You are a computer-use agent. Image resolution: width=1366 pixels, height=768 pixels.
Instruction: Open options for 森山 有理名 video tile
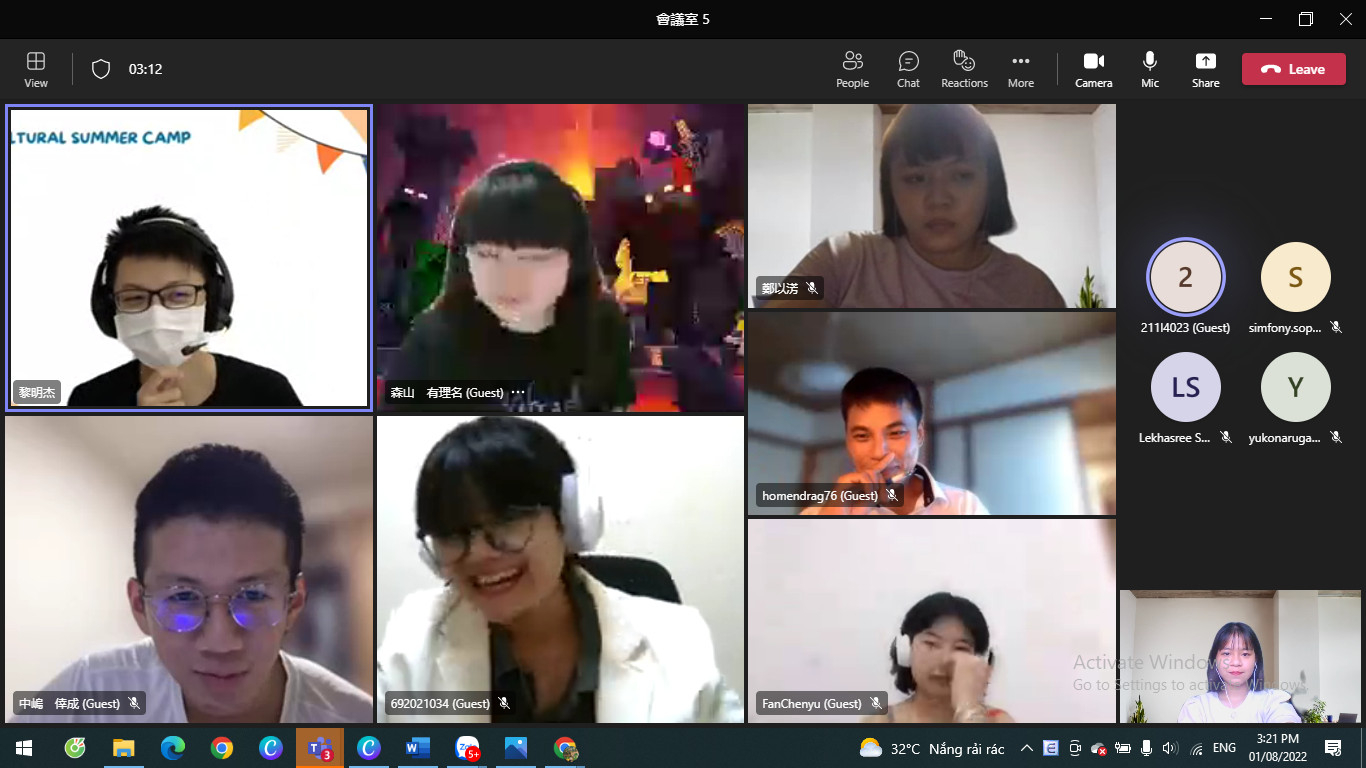518,393
